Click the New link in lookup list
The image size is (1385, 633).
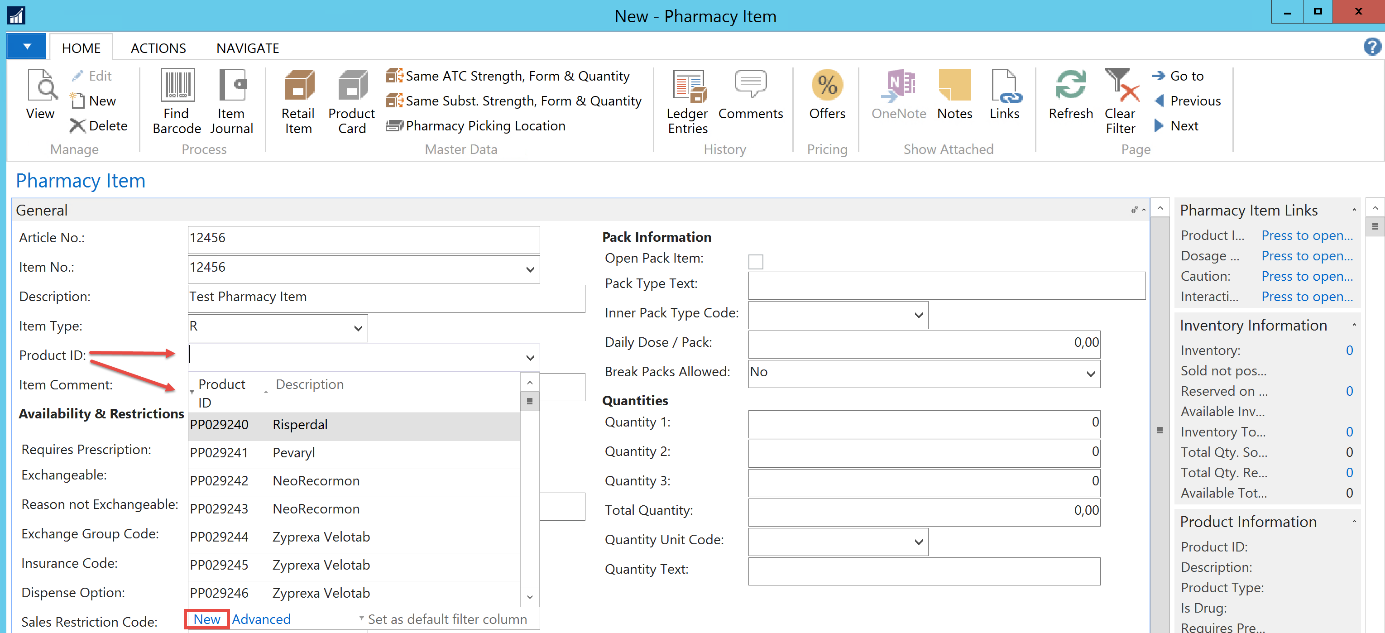point(207,619)
